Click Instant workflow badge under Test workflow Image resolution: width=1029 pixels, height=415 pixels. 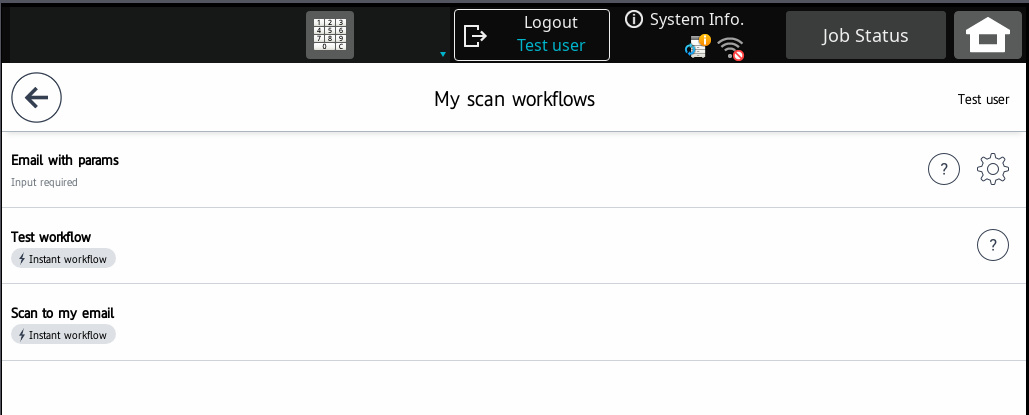point(64,259)
